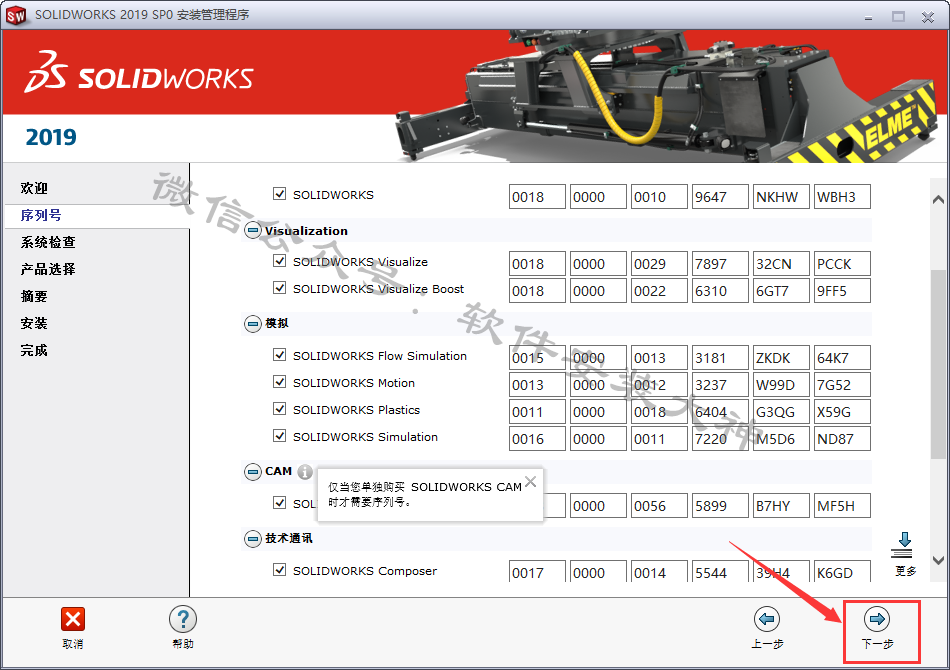Click Simulation serial field containing 0016

[537, 439]
